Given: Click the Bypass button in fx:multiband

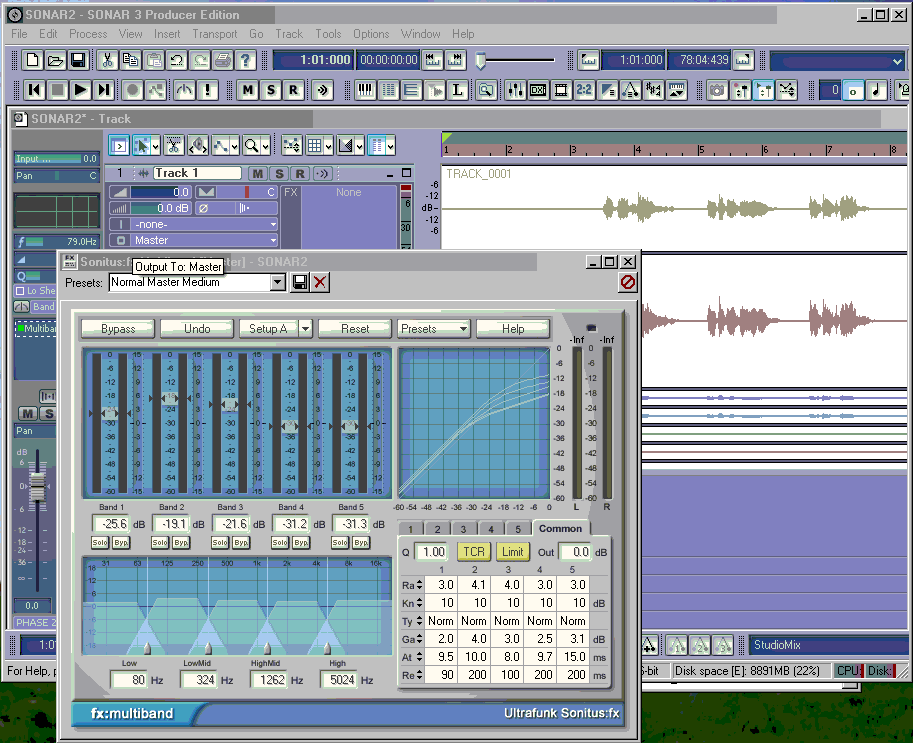Looking at the screenshot, I should coord(117,328).
